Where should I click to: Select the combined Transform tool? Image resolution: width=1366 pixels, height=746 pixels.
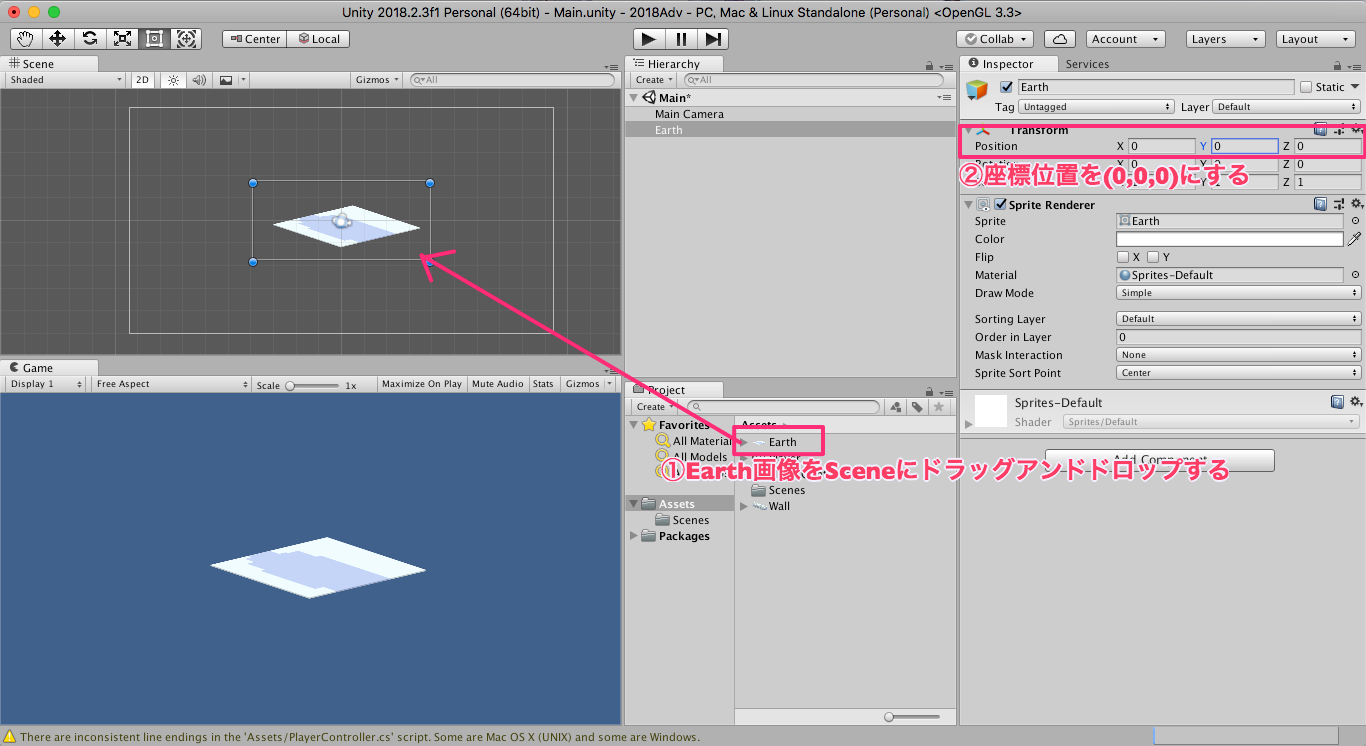point(186,39)
